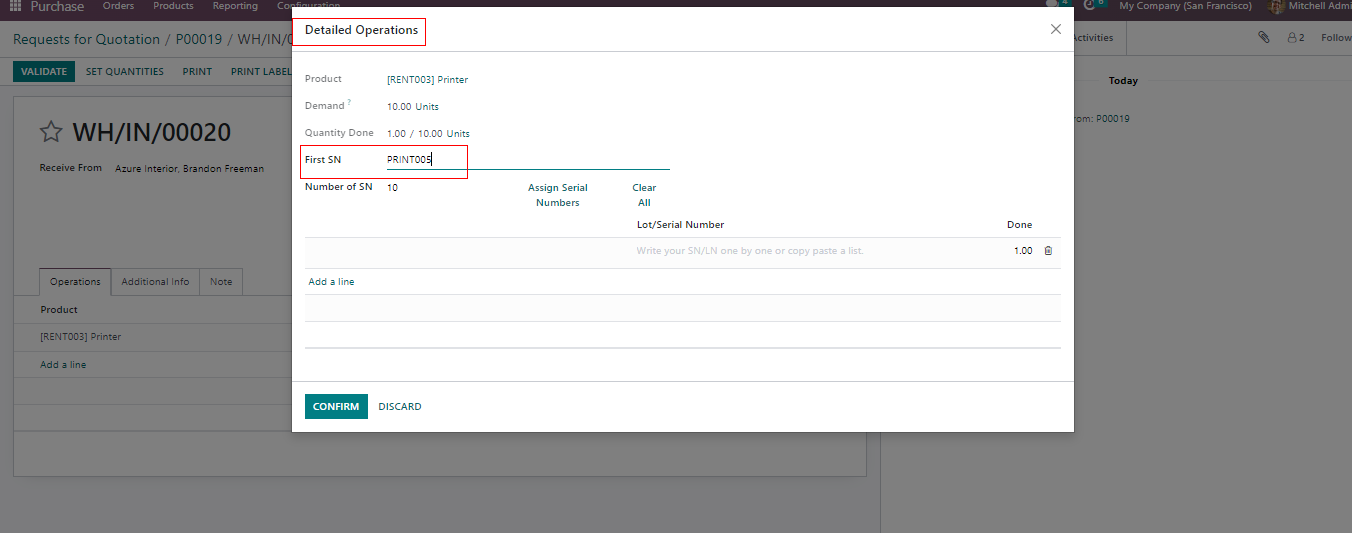Click the Discard button
The height and width of the screenshot is (533, 1352).
pyautogui.click(x=399, y=407)
